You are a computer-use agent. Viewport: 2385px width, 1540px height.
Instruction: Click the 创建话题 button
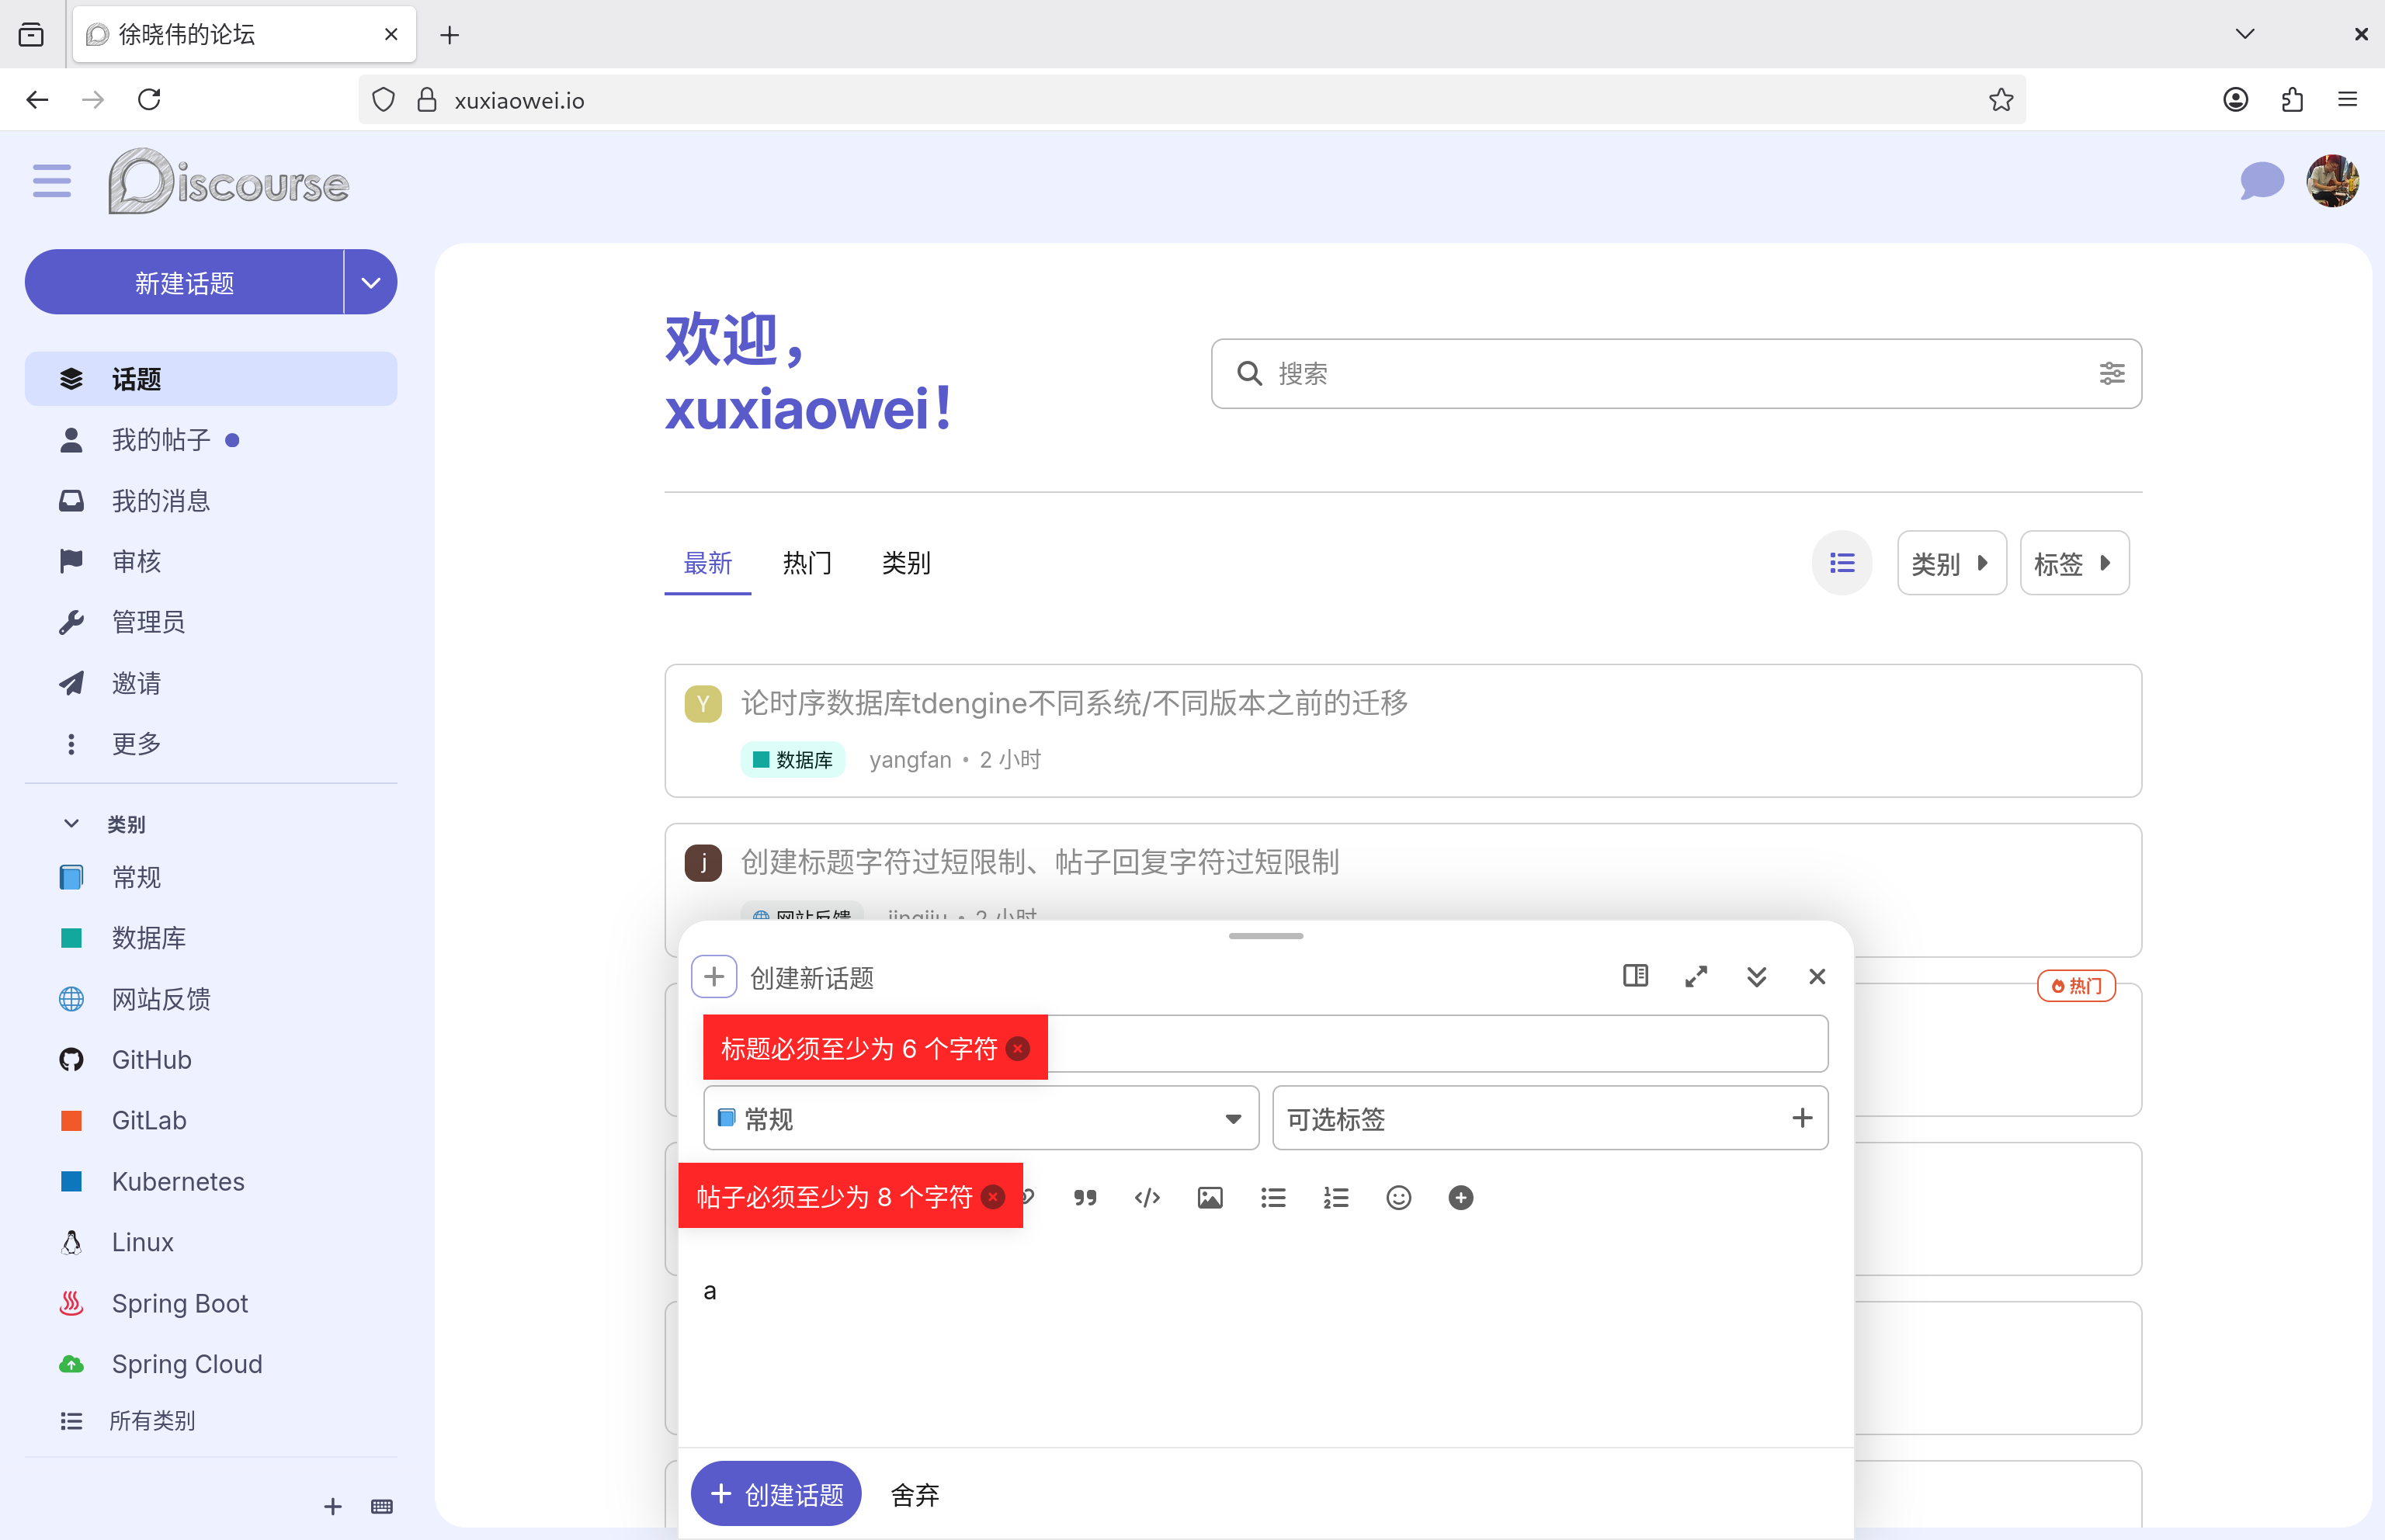[776, 1493]
